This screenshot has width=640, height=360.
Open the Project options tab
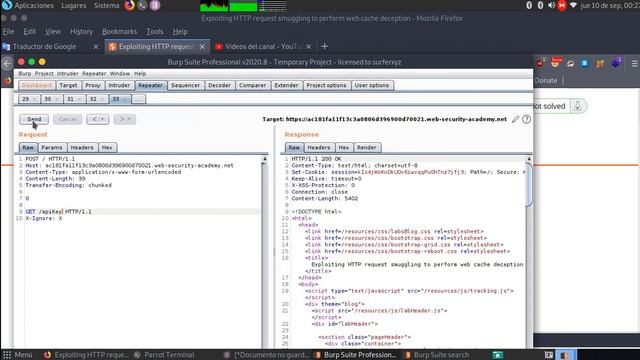(326, 85)
